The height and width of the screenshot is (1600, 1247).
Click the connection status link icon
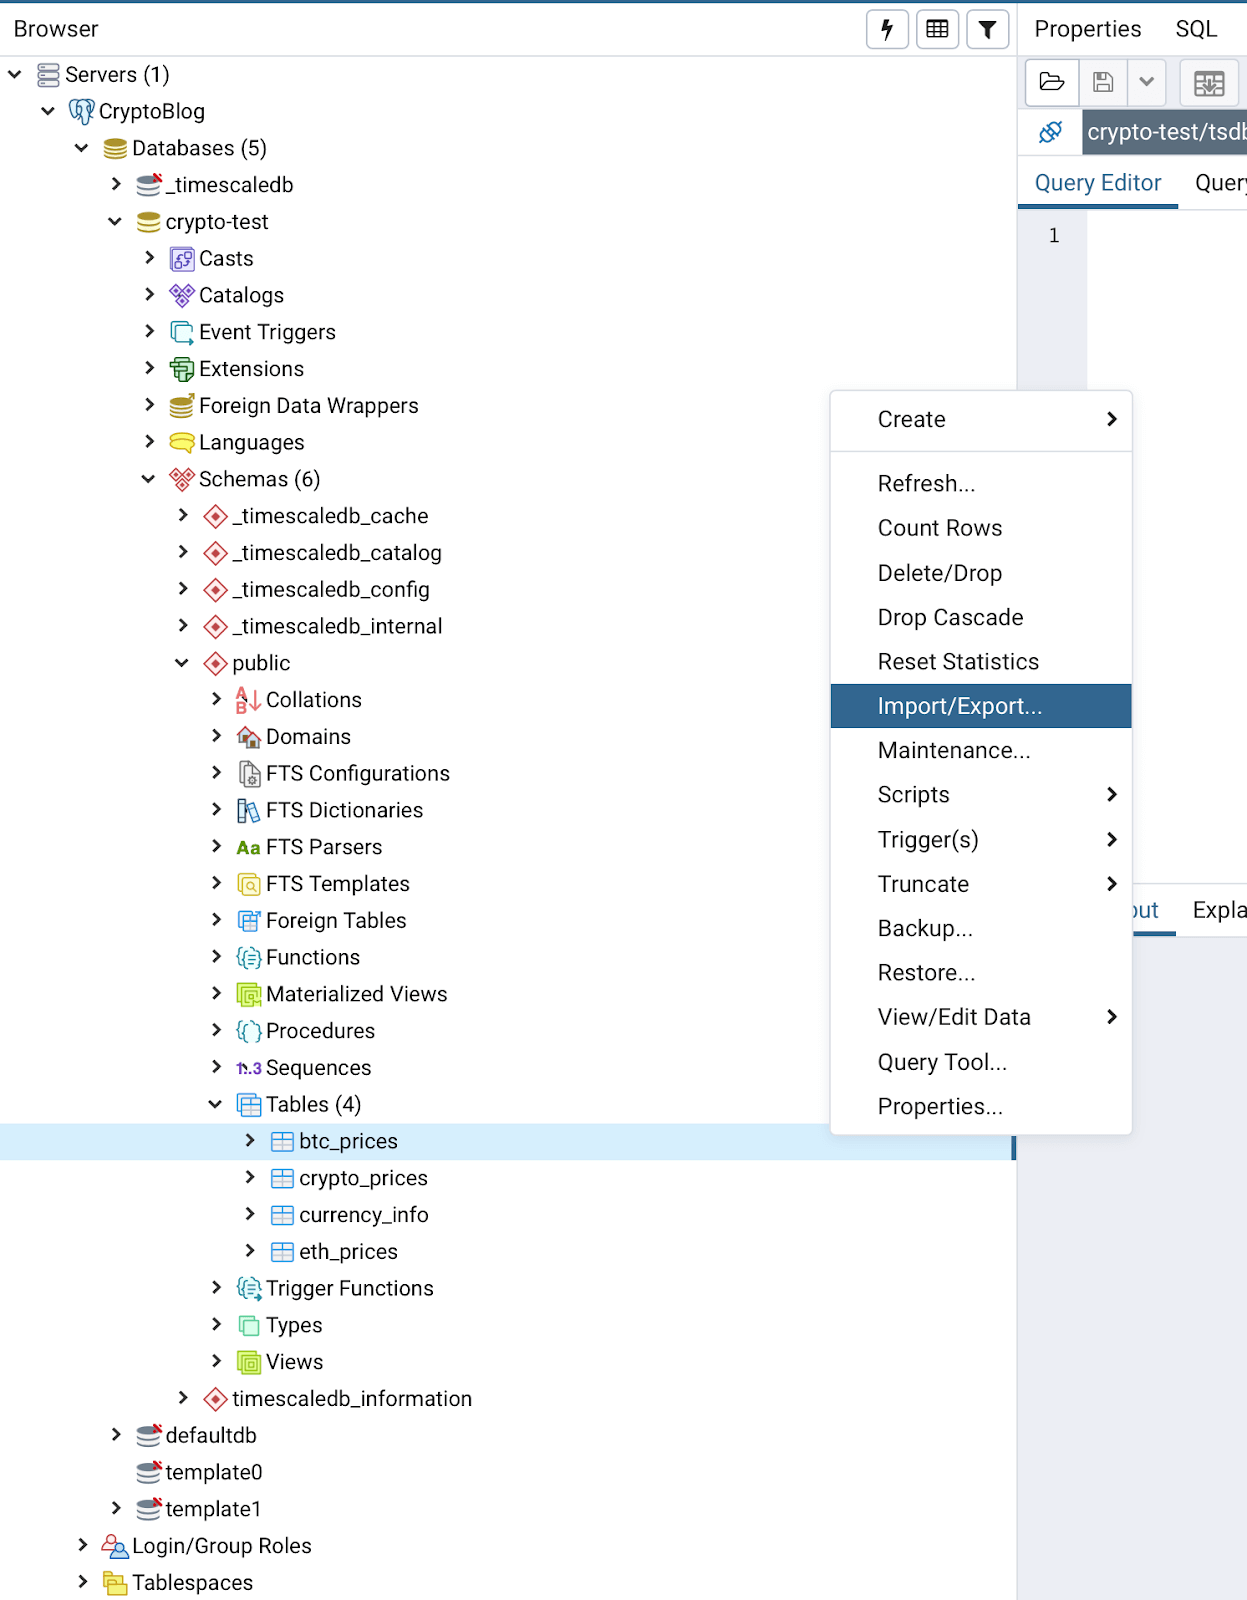(1050, 132)
